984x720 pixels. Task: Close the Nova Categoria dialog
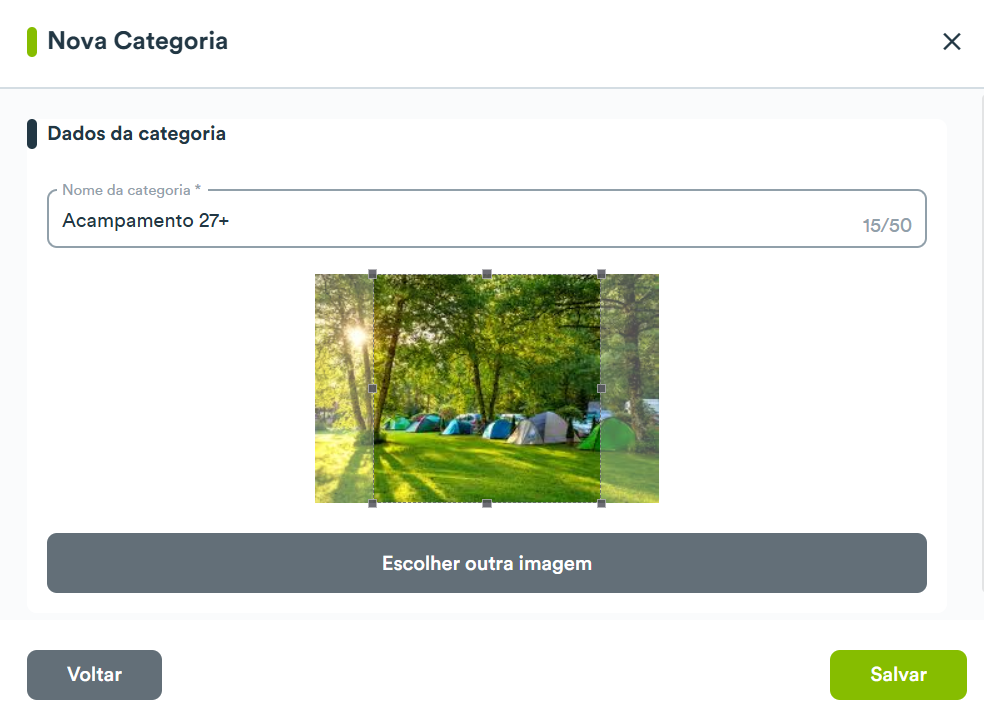click(x=951, y=41)
